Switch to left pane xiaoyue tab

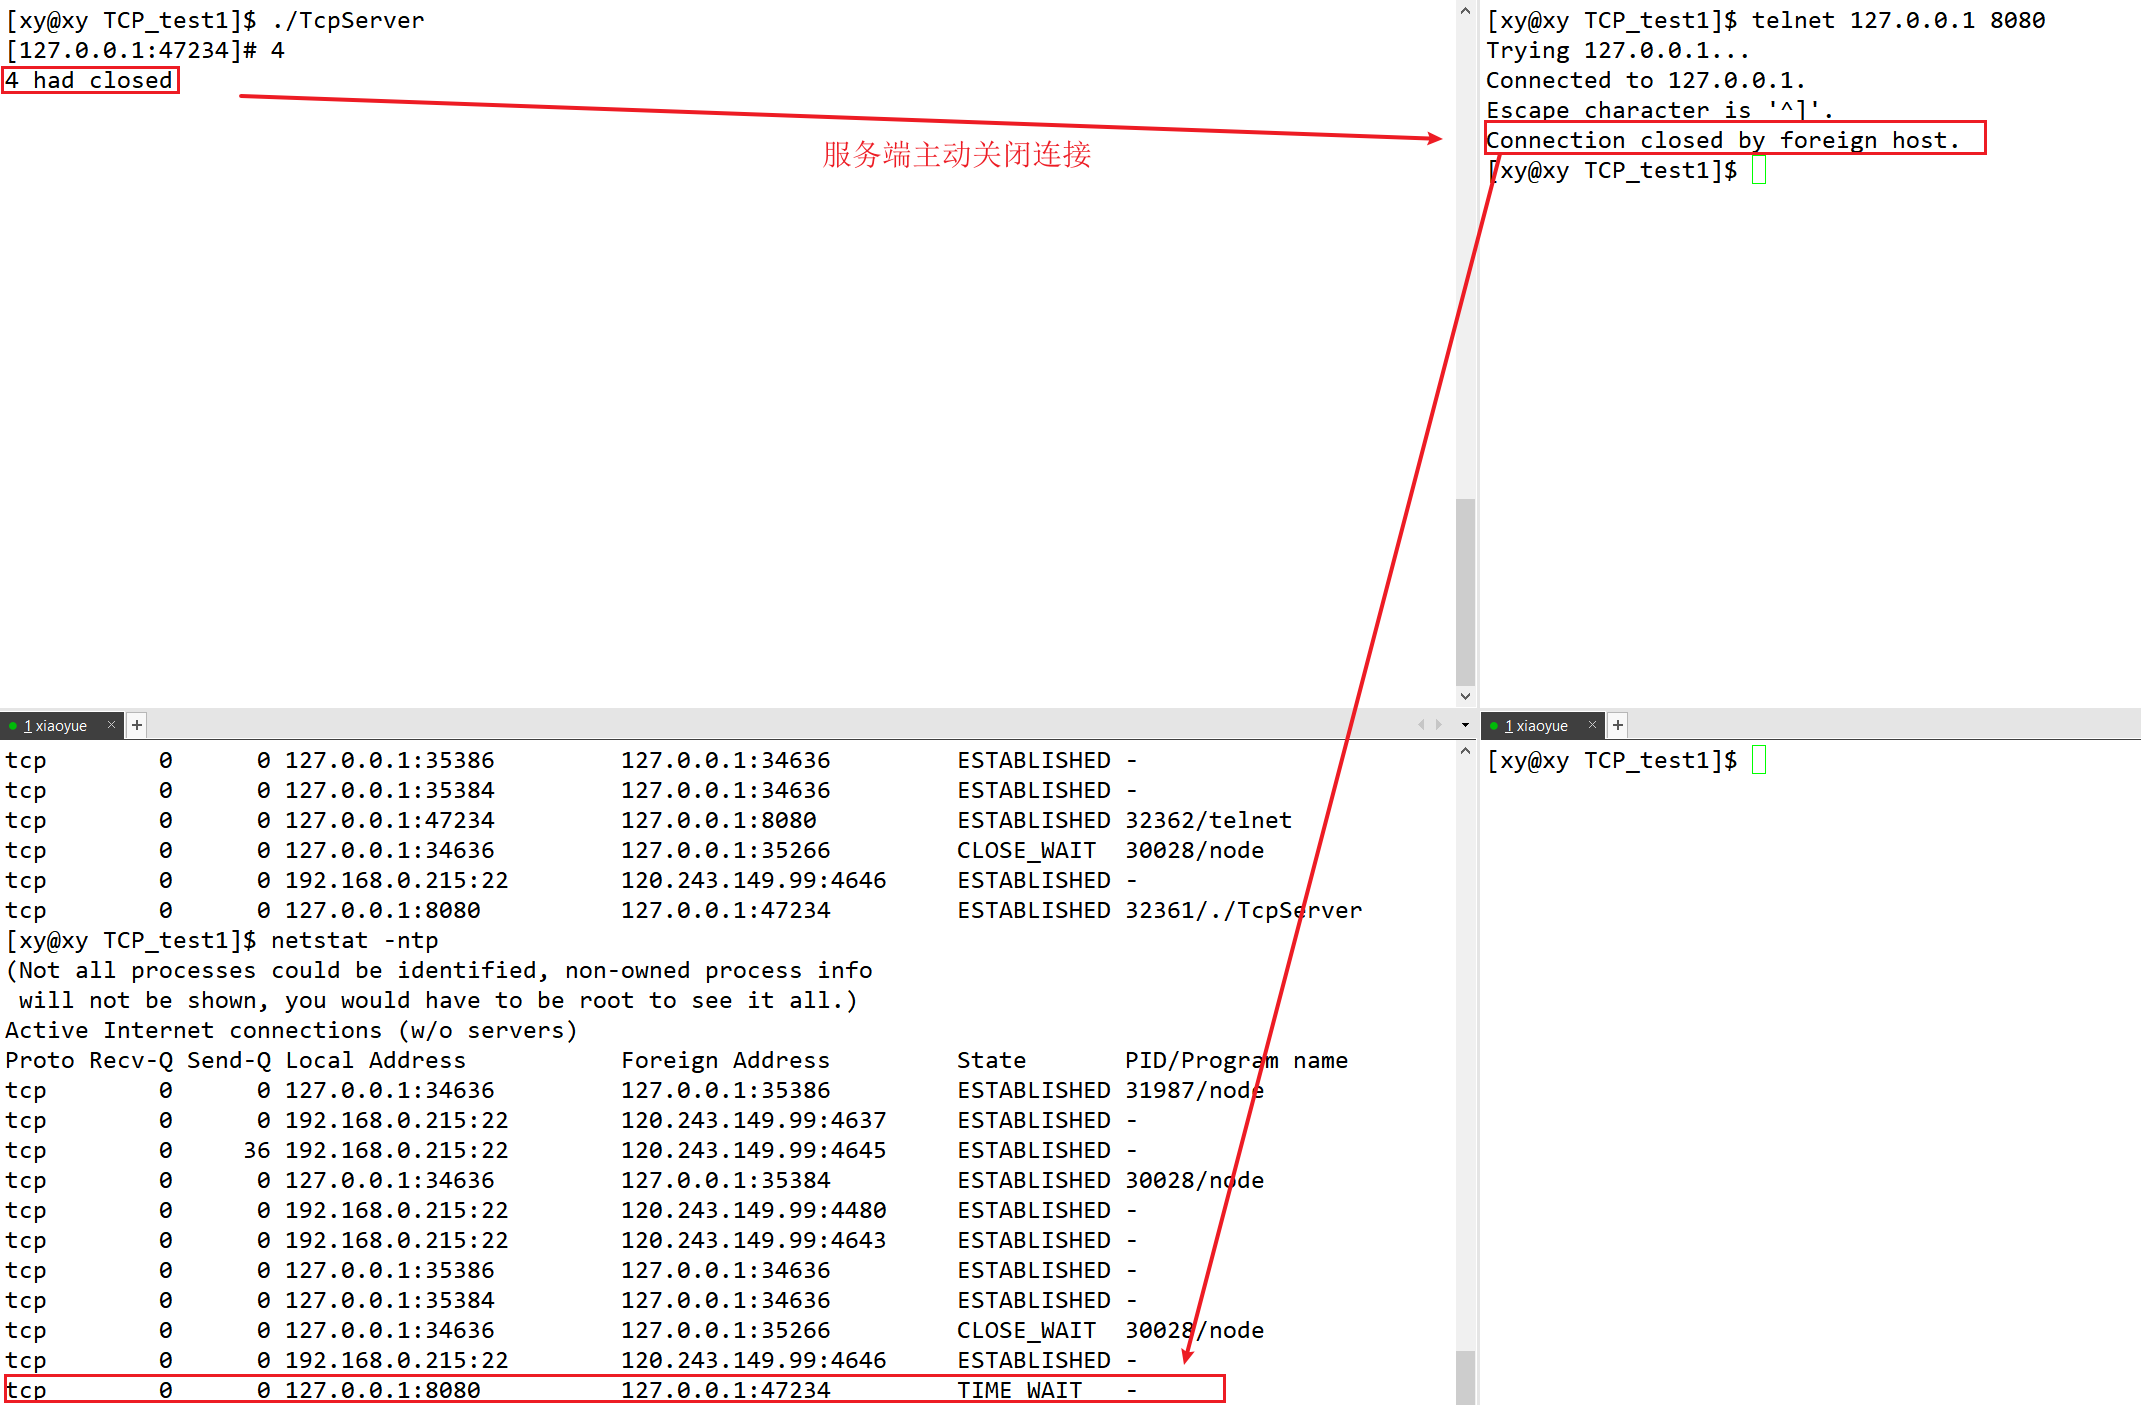click(56, 726)
